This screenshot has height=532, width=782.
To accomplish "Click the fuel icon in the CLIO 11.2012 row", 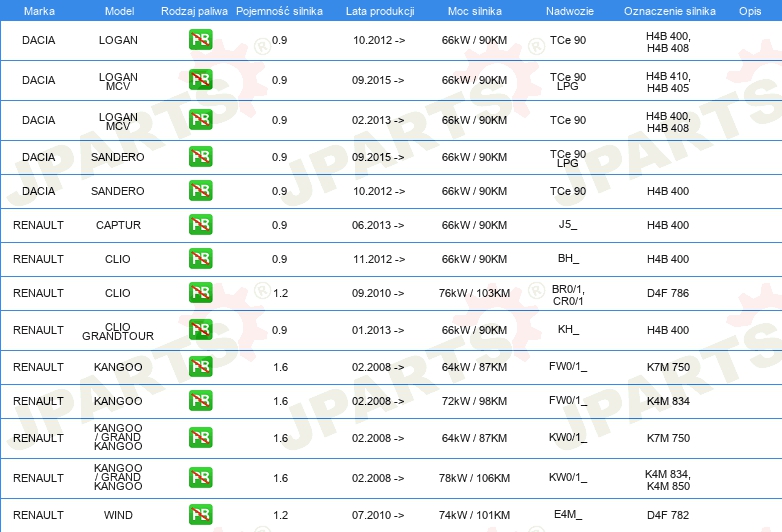I will click(x=200, y=258).
